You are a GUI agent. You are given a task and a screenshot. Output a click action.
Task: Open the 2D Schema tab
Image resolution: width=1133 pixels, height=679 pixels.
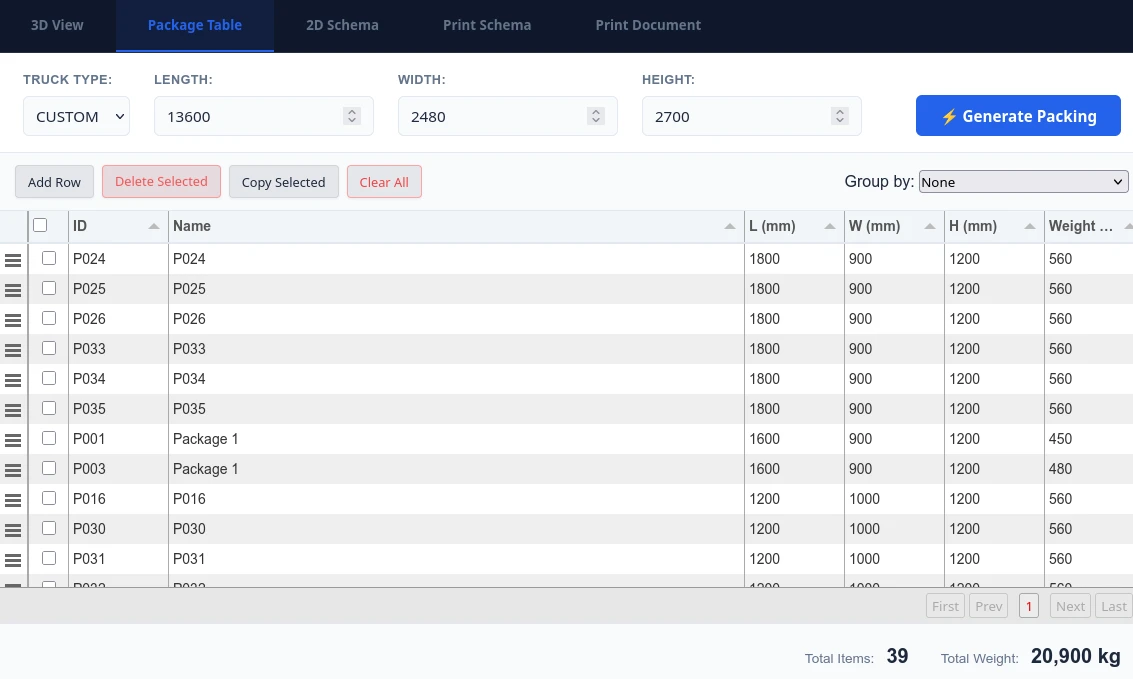click(x=342, y=25)
